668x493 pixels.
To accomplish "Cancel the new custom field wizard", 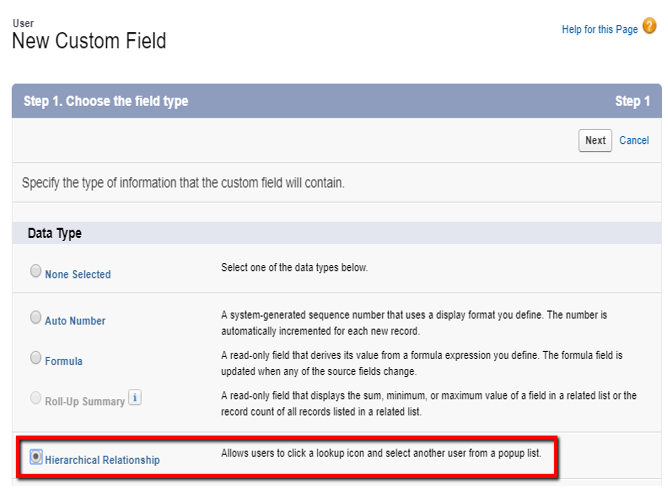I will tap(634, 141).
